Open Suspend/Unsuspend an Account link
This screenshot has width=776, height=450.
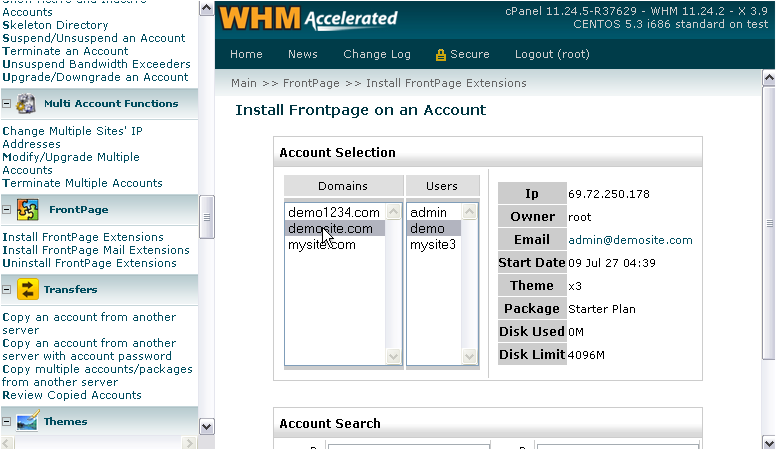point(94,38)
